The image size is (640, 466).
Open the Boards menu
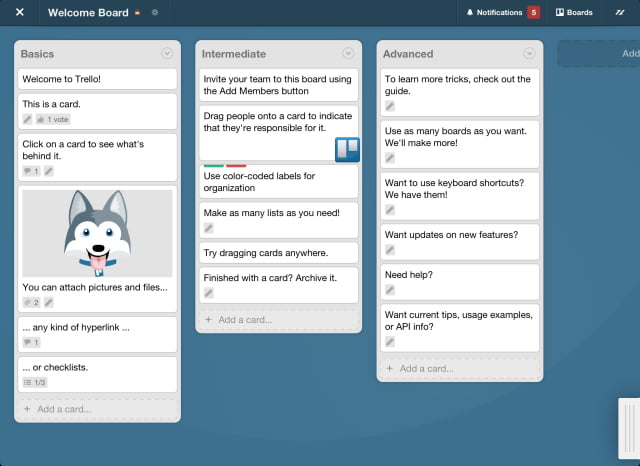(x=575, y=12)
